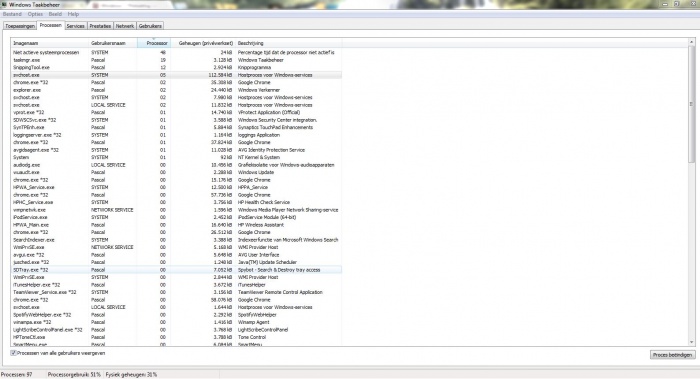
Task: Click the process list scrollbar thumb
Action: pyautogui.click(x=692, y=104)
